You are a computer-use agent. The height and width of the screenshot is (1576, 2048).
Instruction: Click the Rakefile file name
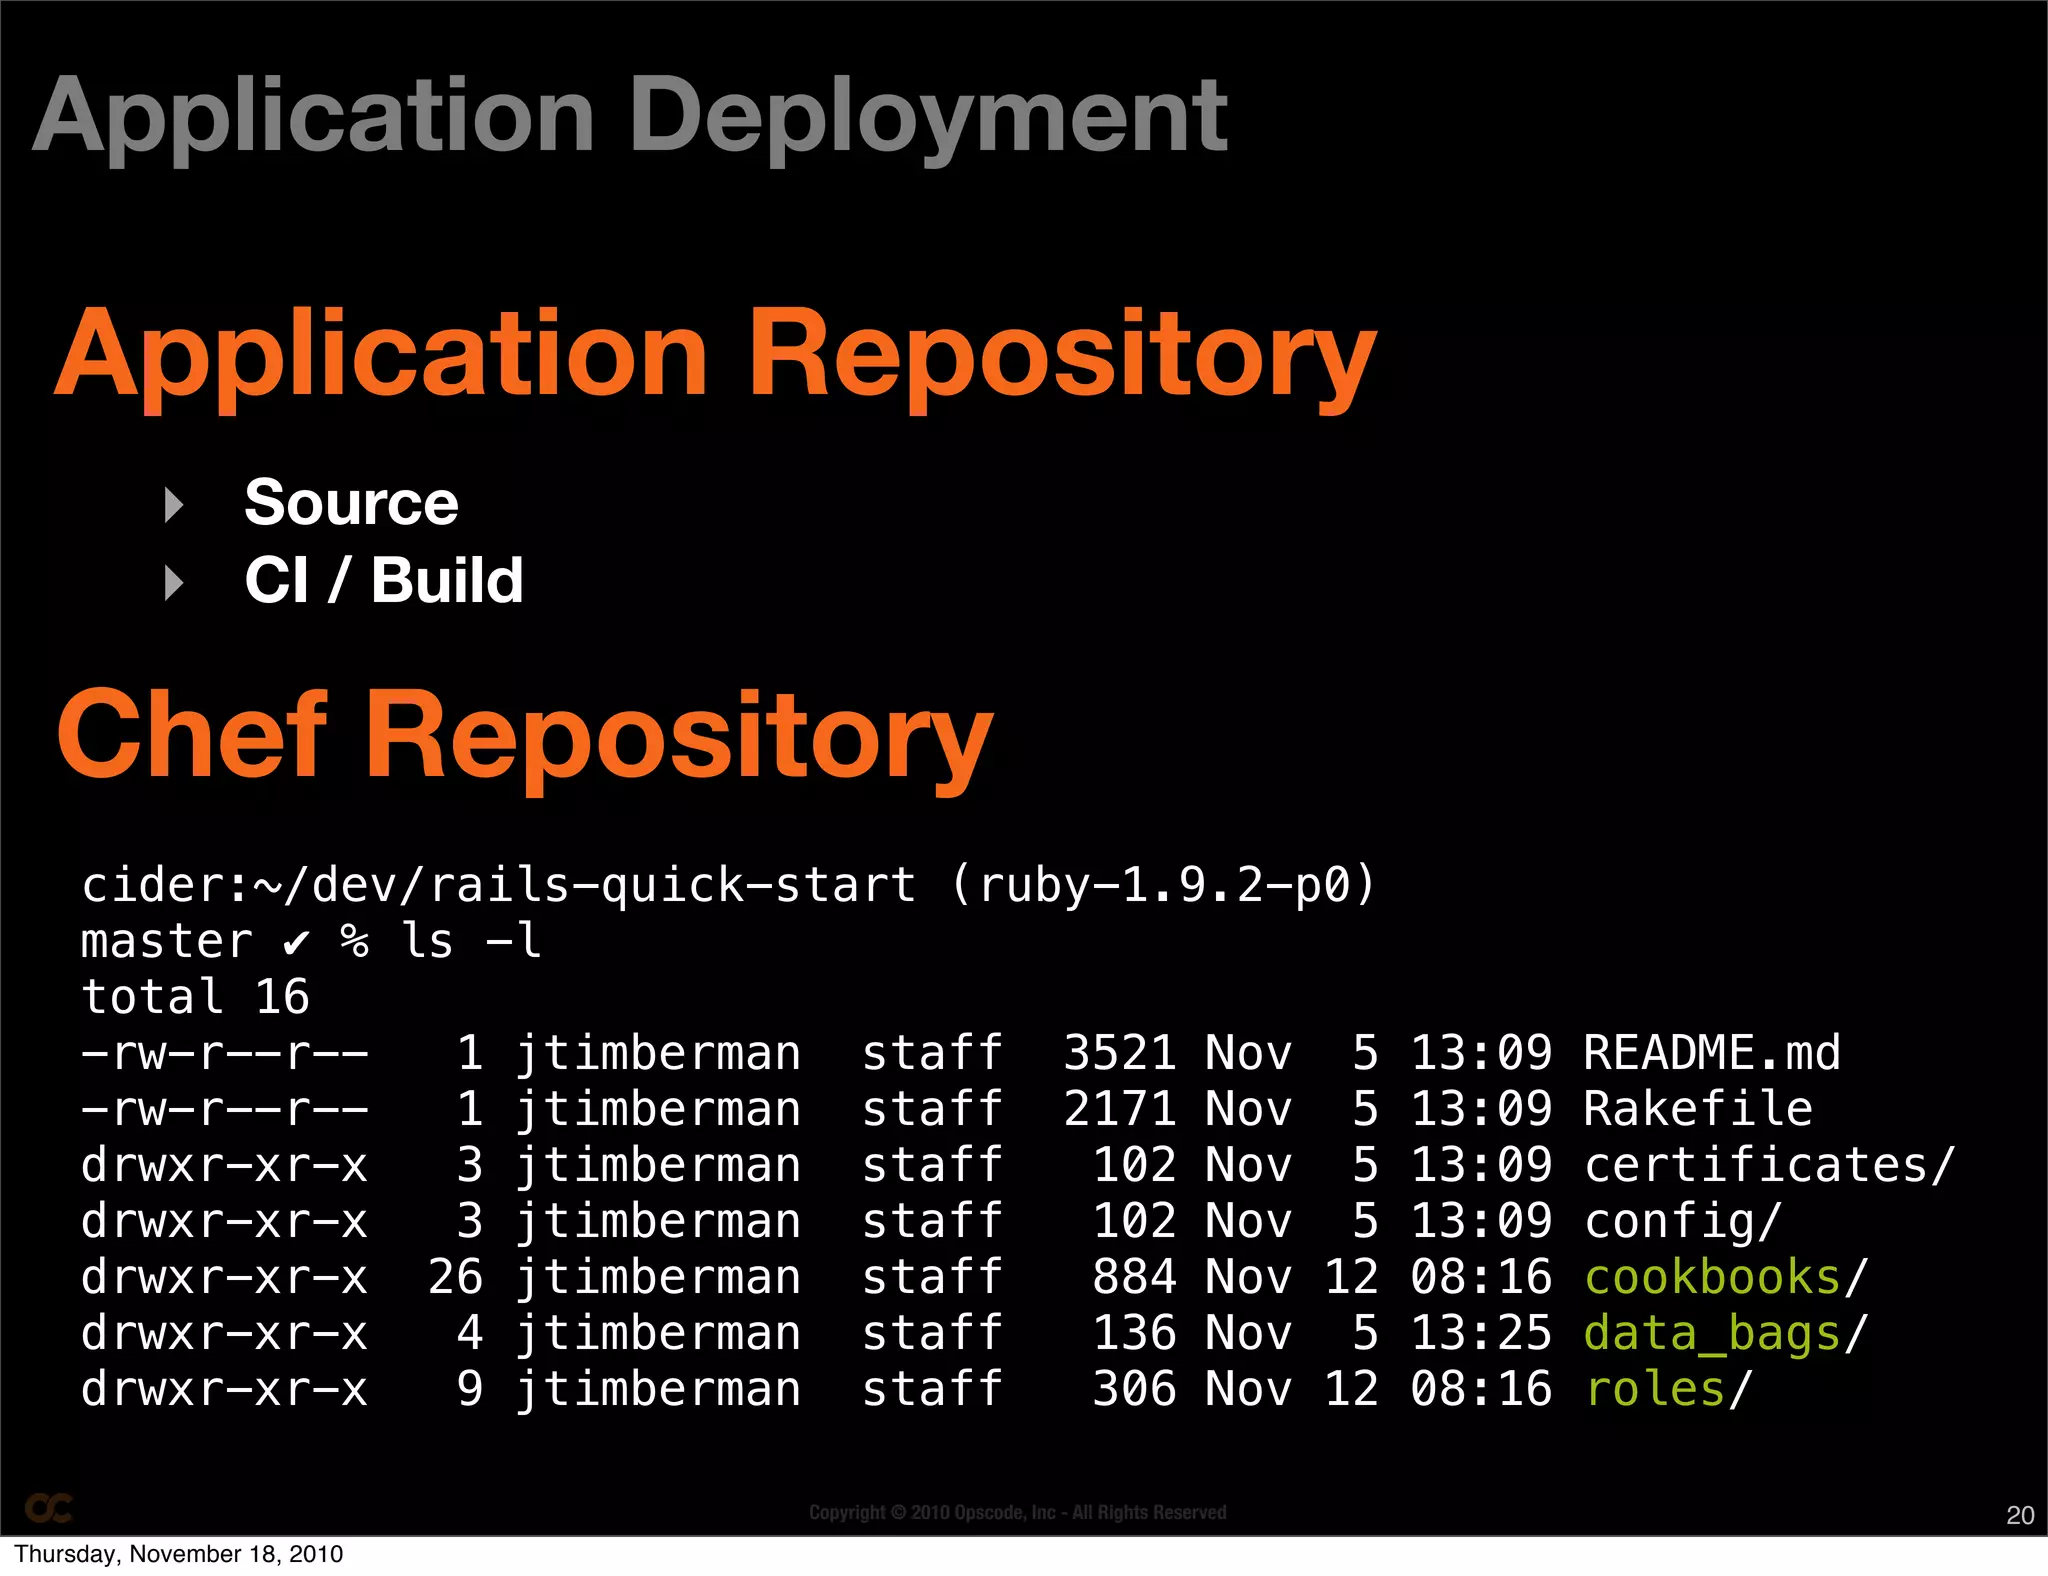click(x=1698, y=1109)
